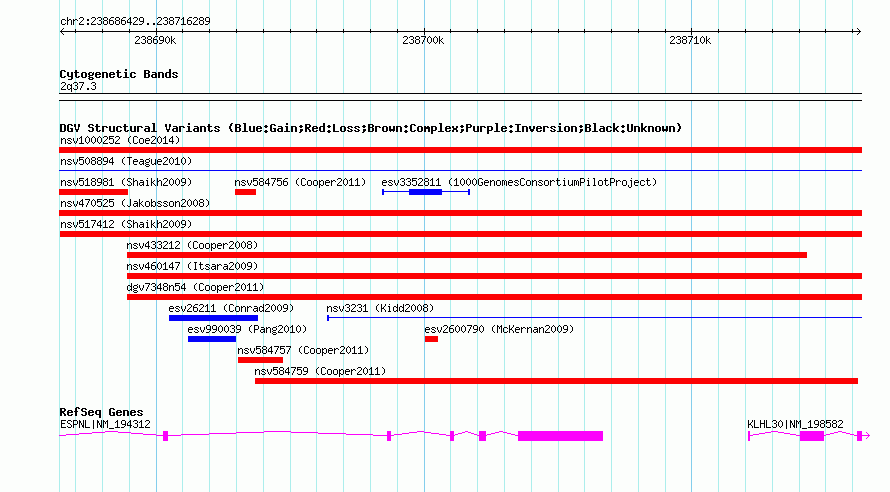The width and height of the screenshot is (890, 492).
Task: Click the red bar under nsv470525 (Jakobsson2008)
Action: pos(460,213)
